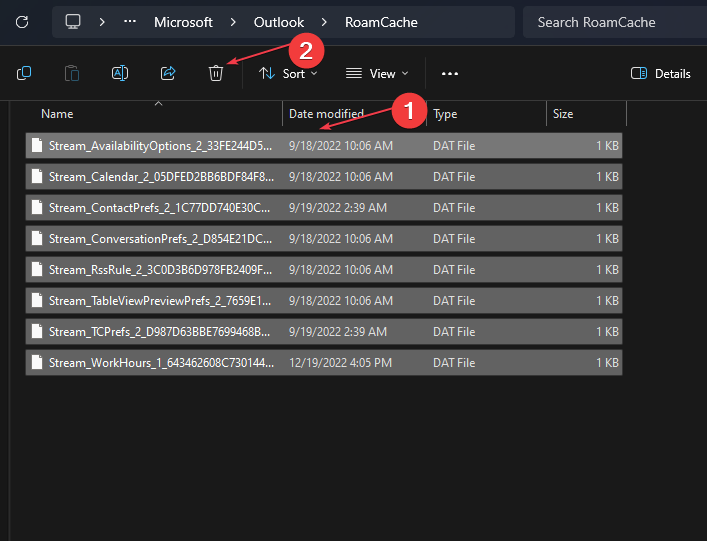The height and width of the screenshot is (541, 707).
Task: Click file icon of Stream_RssRule_2
Action: (37, 269)
